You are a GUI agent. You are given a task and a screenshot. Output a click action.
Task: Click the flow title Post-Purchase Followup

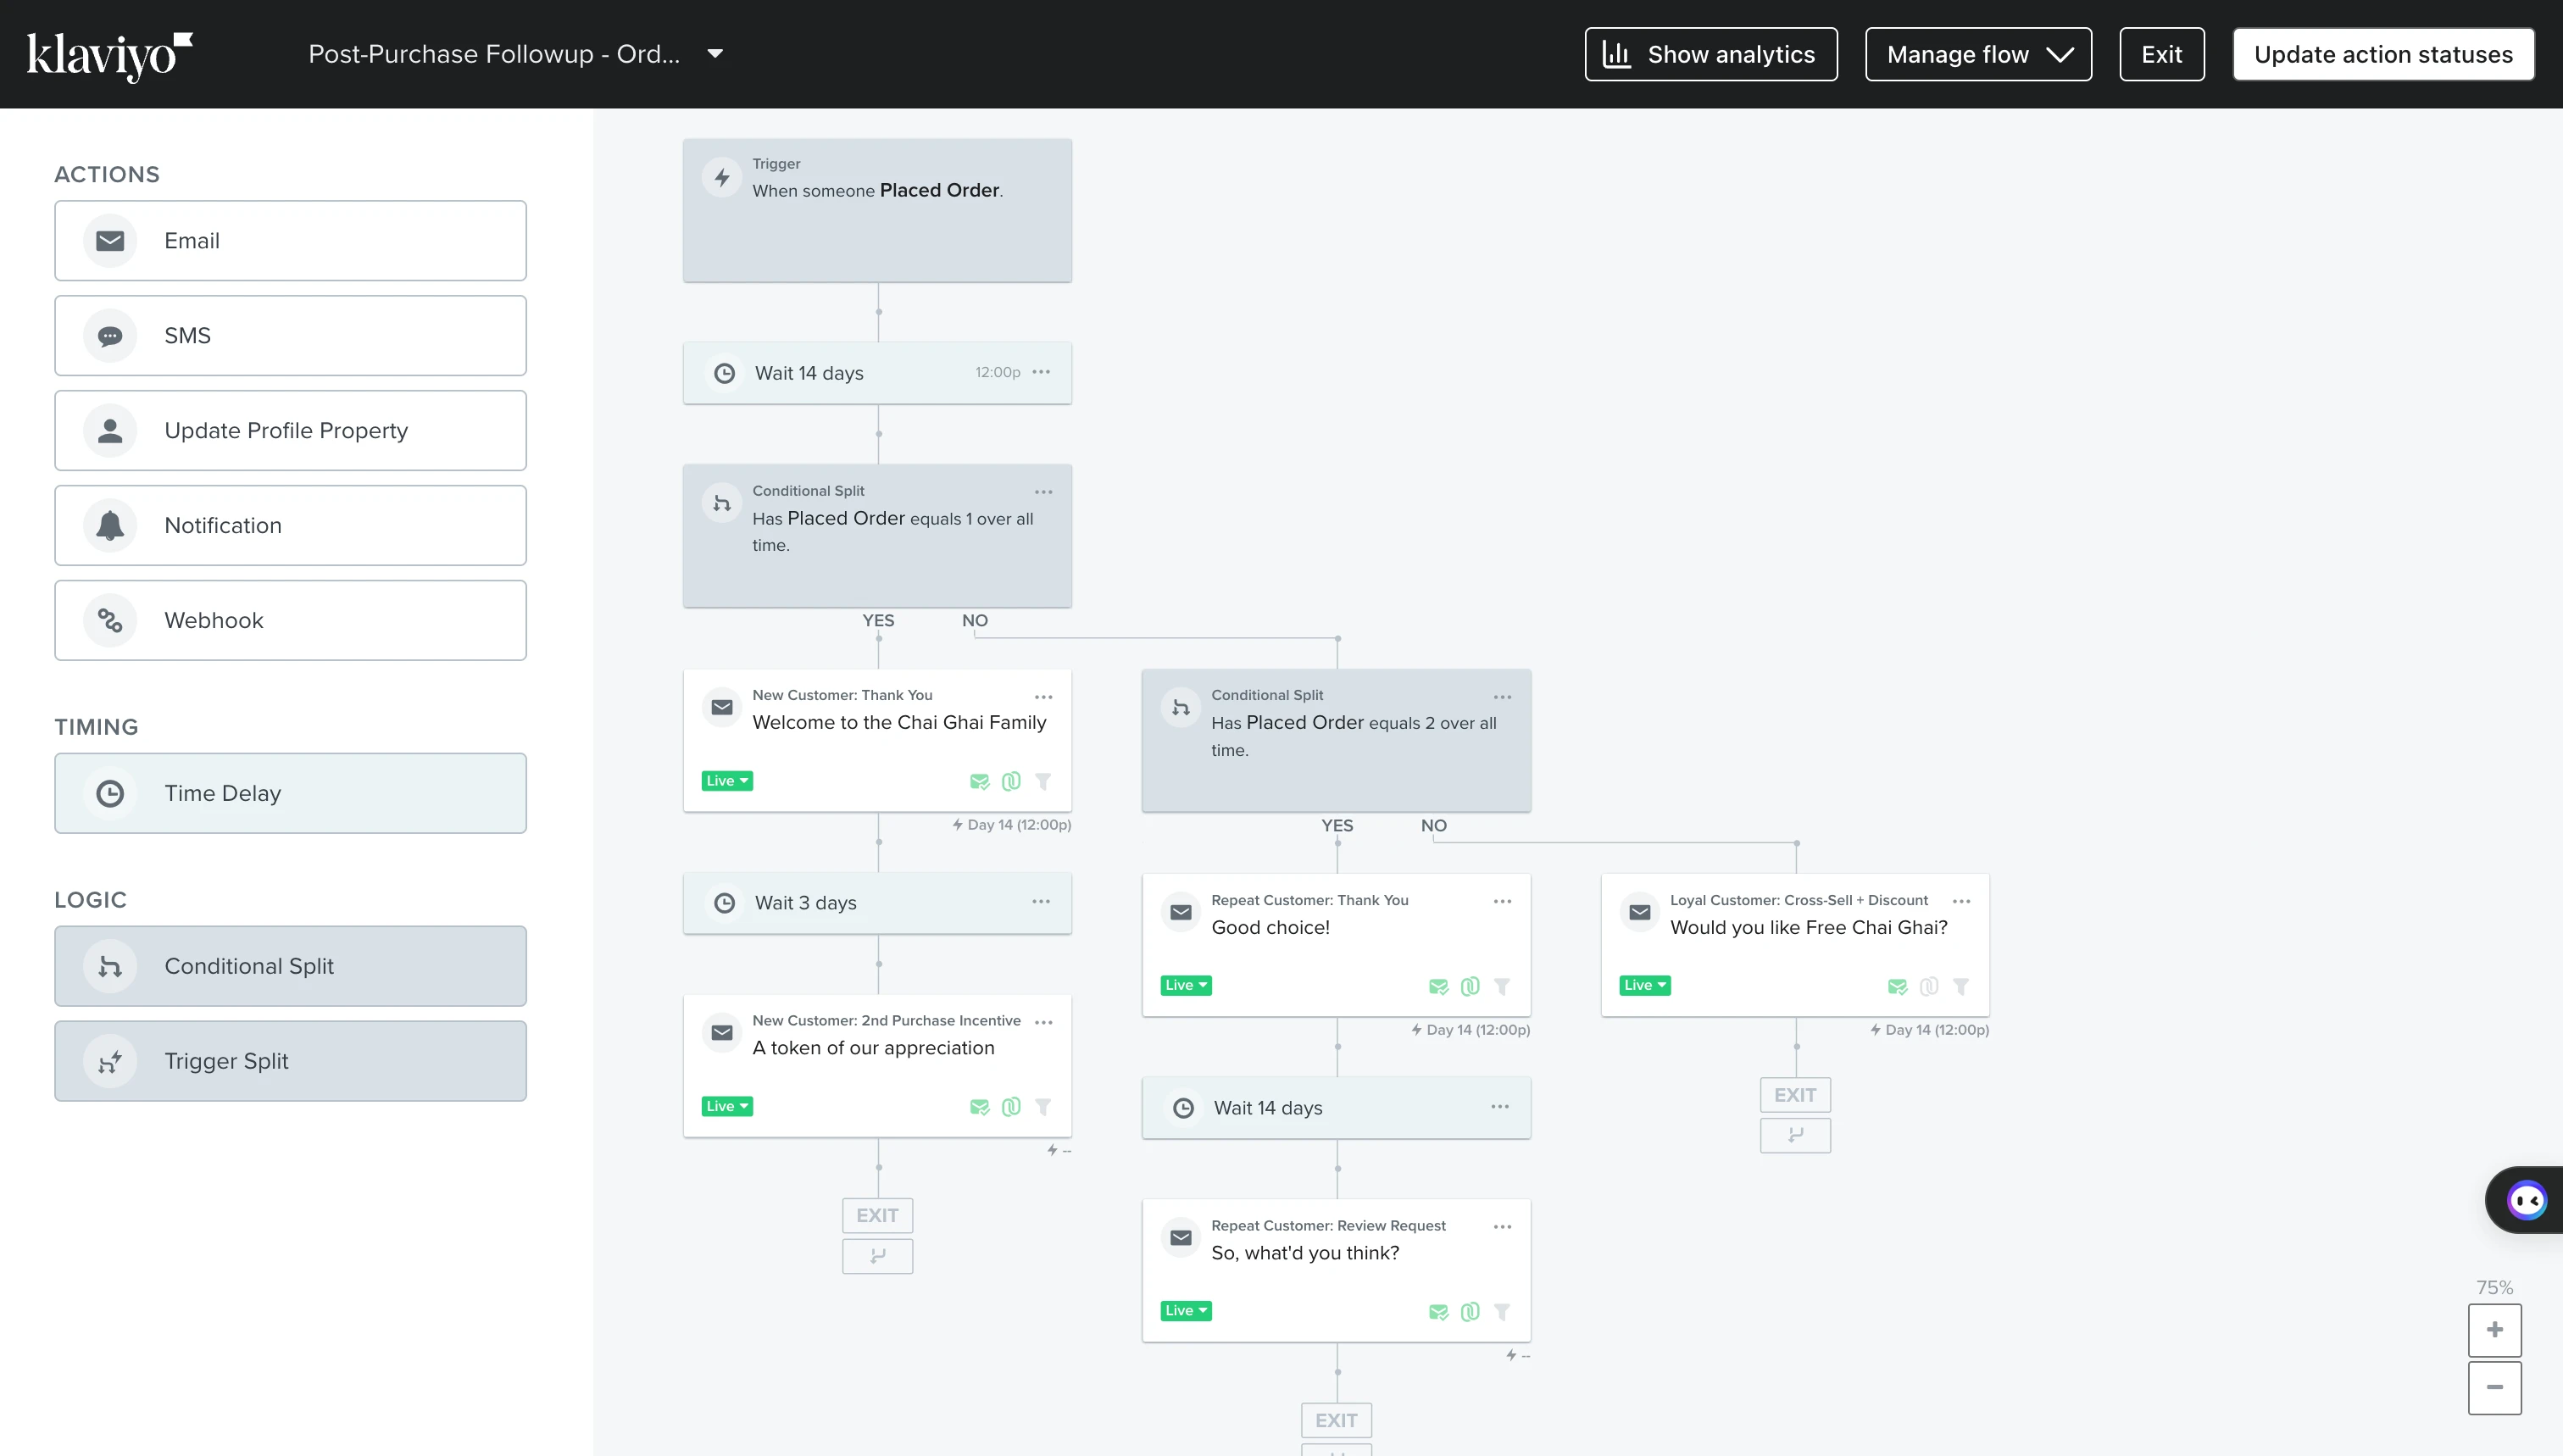(494, 54)
